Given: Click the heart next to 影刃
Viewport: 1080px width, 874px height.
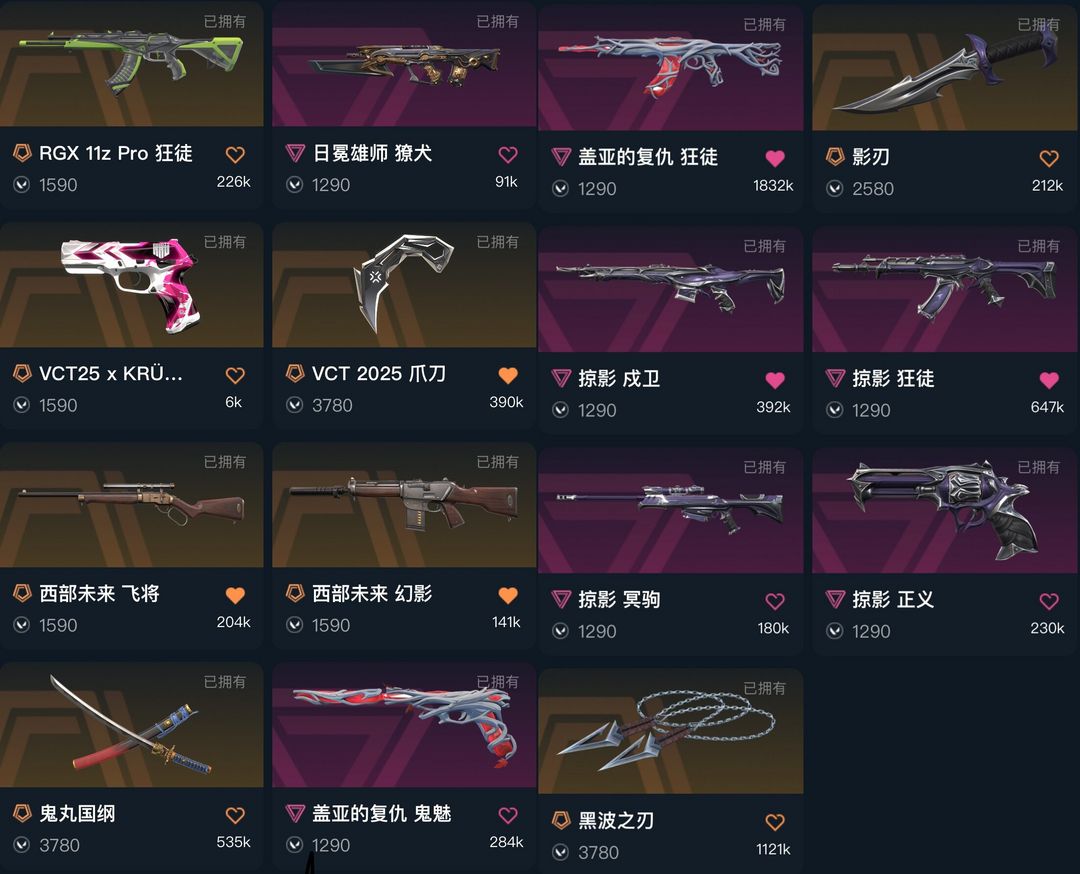Looking at the screenshot, I should point(1049,159).
